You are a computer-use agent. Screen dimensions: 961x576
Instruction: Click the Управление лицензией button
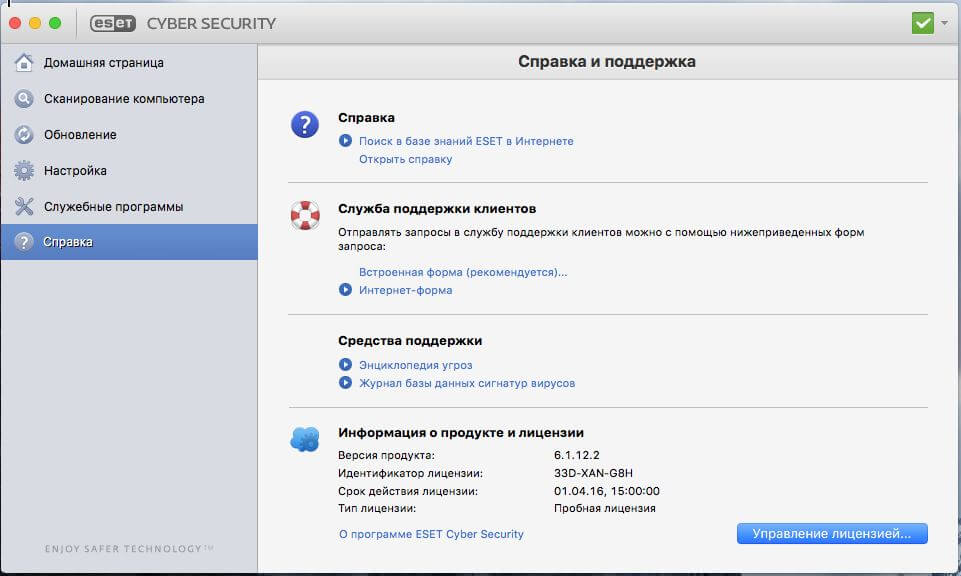click(x=832, y=534)
